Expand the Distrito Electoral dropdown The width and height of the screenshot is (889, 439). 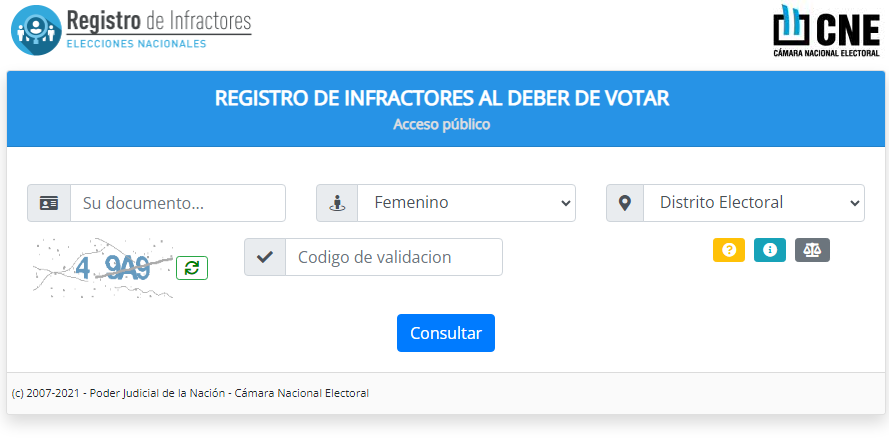point(754,203)
